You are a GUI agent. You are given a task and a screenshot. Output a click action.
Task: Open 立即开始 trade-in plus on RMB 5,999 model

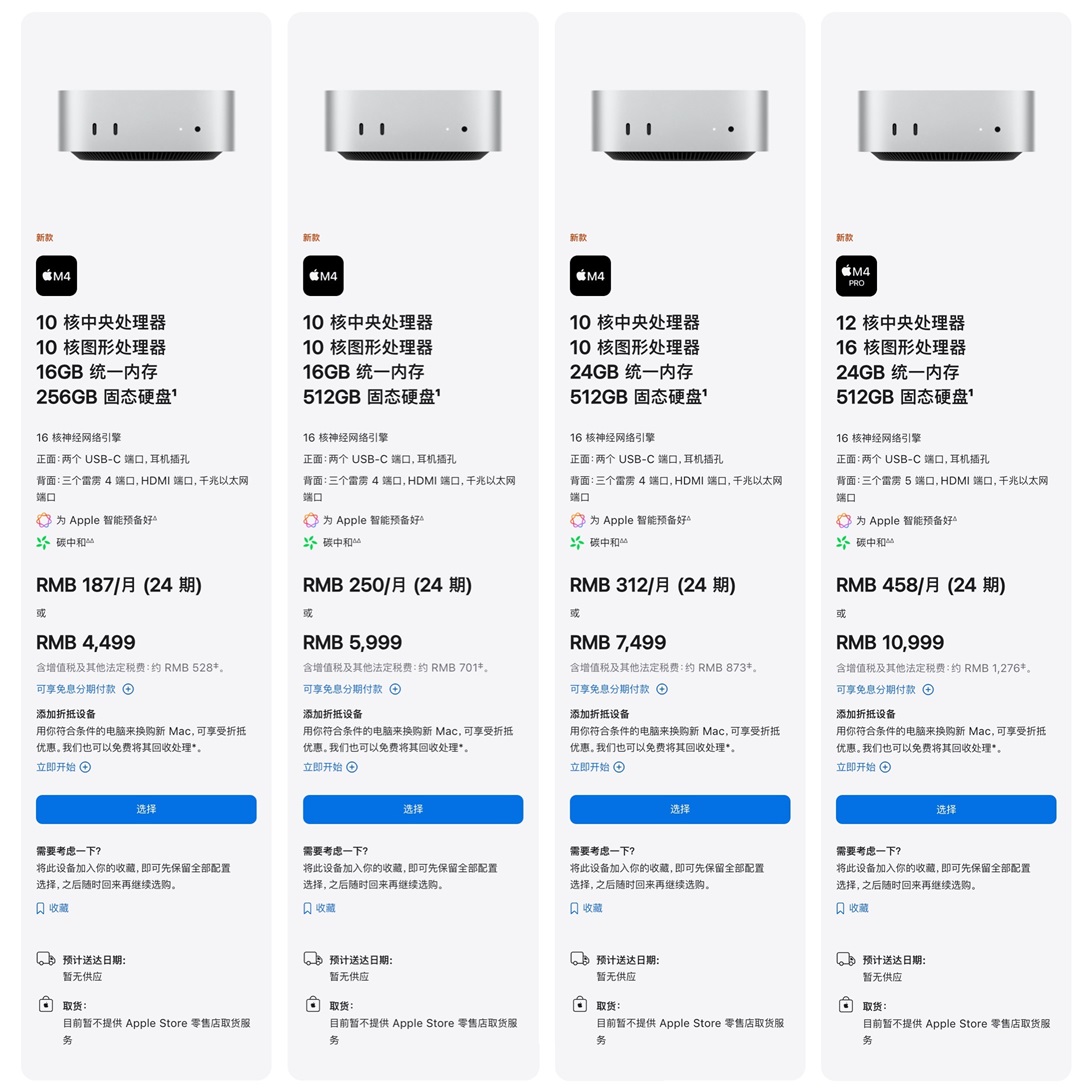point(352,767)
